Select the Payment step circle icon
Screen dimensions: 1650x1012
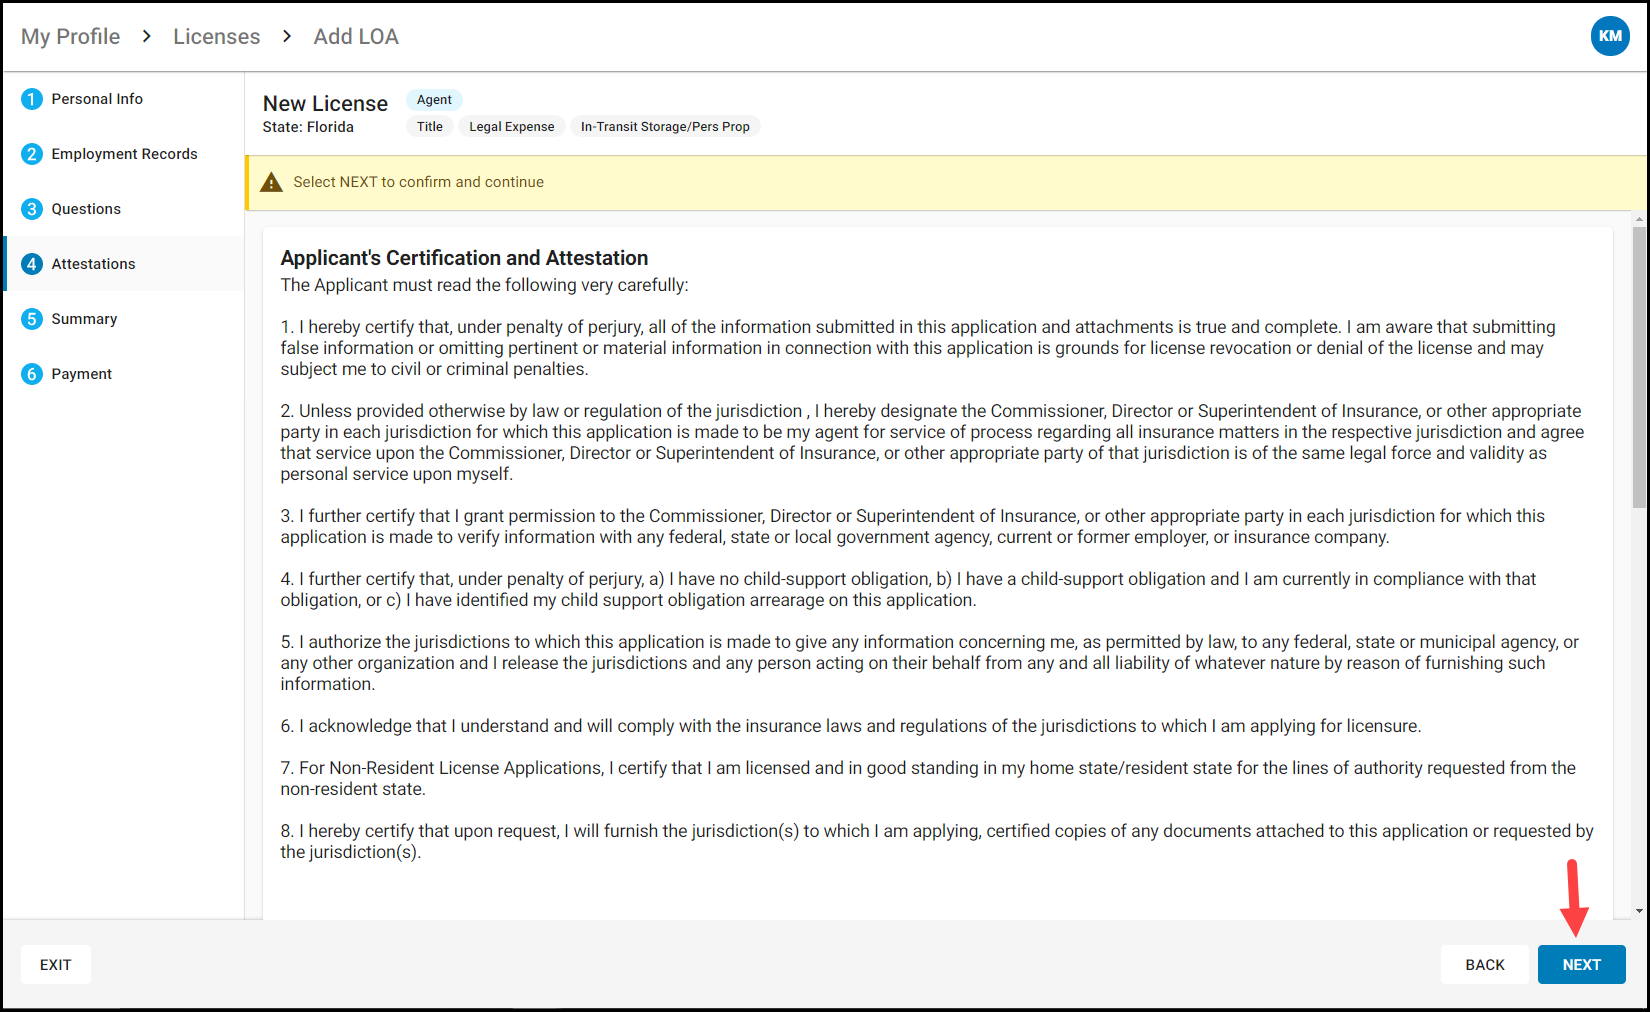click(x=31, y=373)
